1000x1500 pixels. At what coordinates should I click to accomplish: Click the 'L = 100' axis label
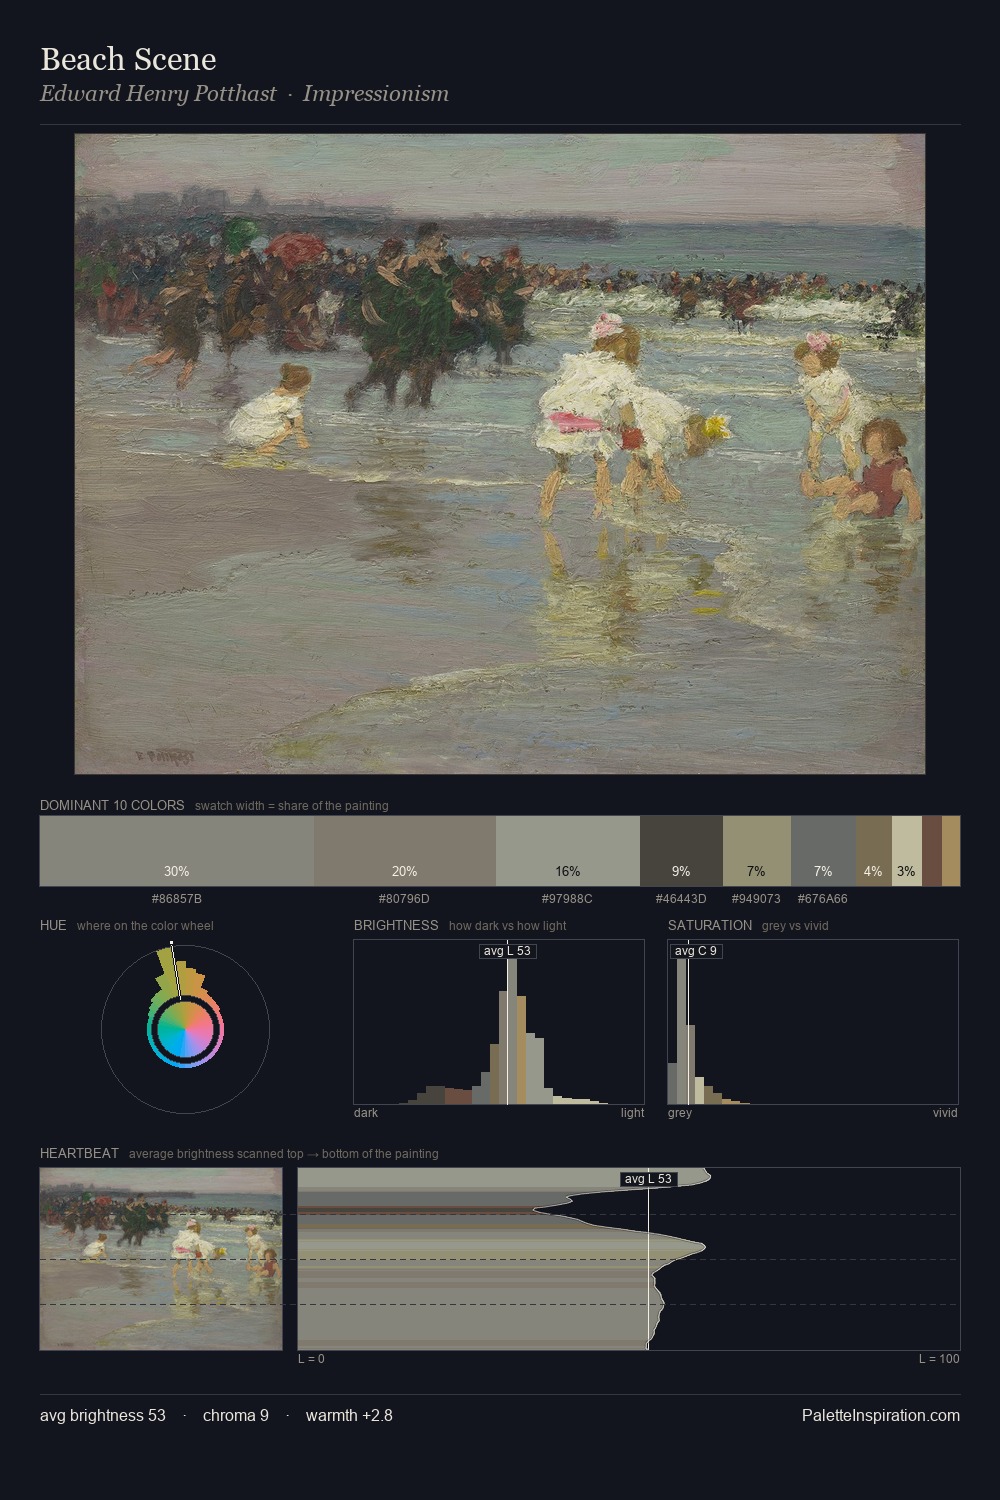(x=939, y=1359)
